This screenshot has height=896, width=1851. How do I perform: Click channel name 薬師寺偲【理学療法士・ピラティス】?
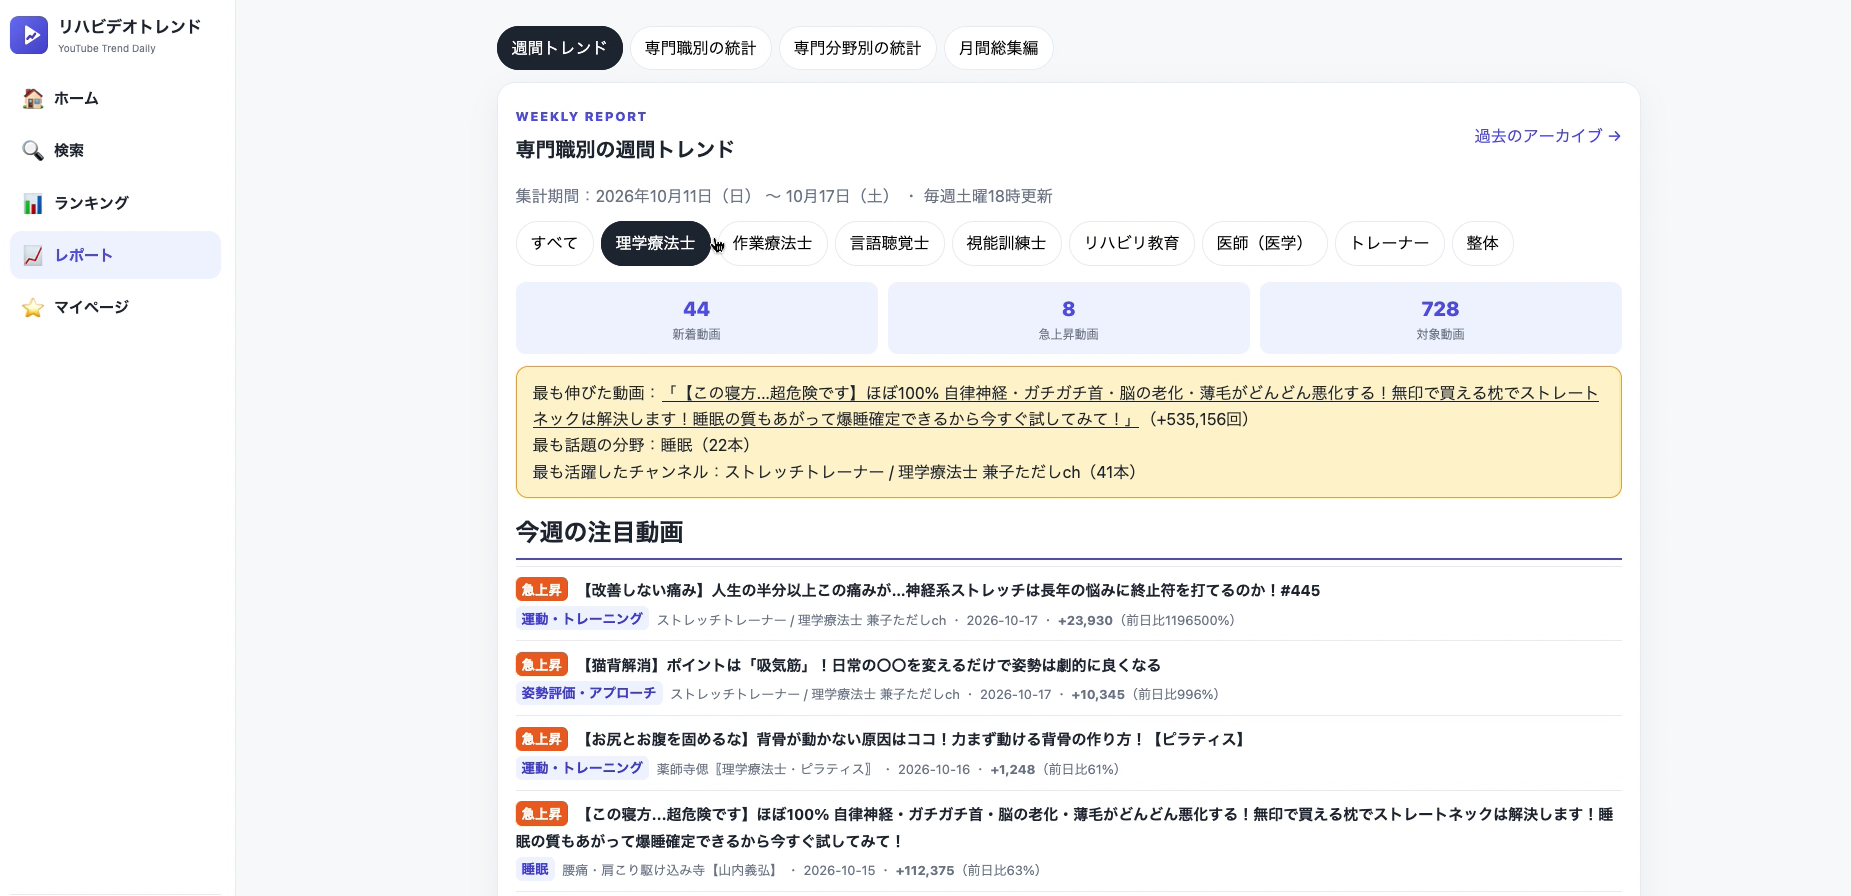pos(766,769)
